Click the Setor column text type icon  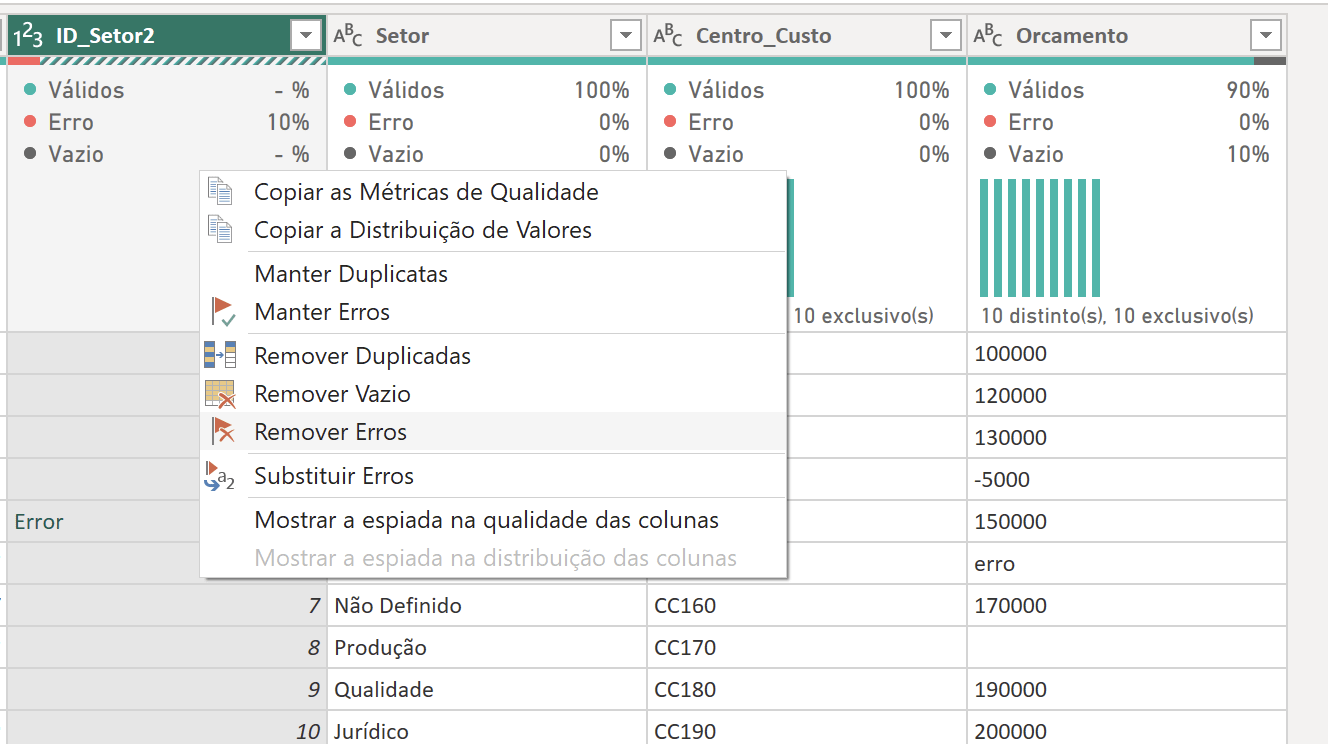point(348,36)
